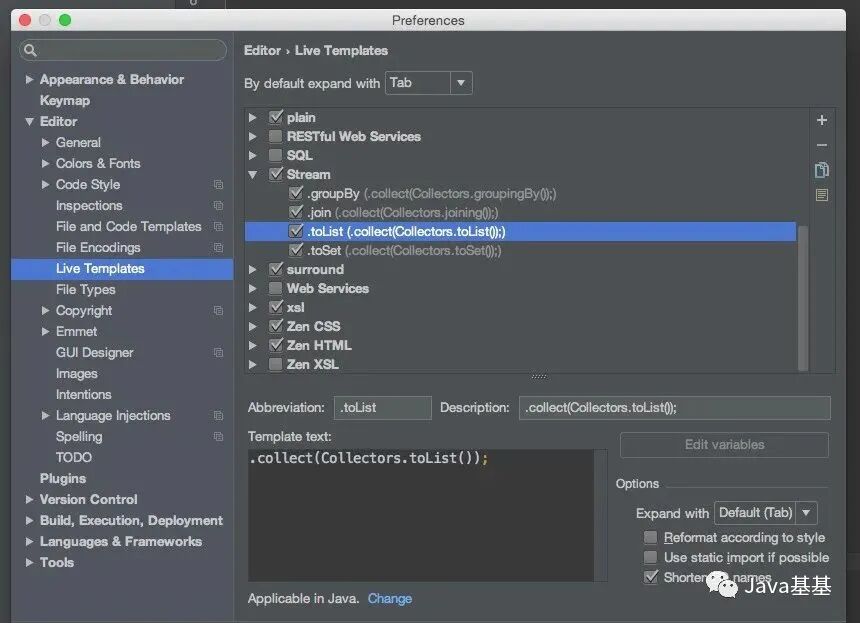The height and width of the screenshot is (623, 860).
Task: Open the TODO settings page
Action: 73,457
